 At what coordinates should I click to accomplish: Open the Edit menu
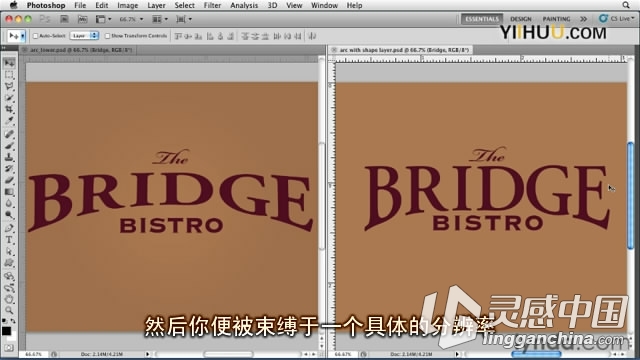102,5
